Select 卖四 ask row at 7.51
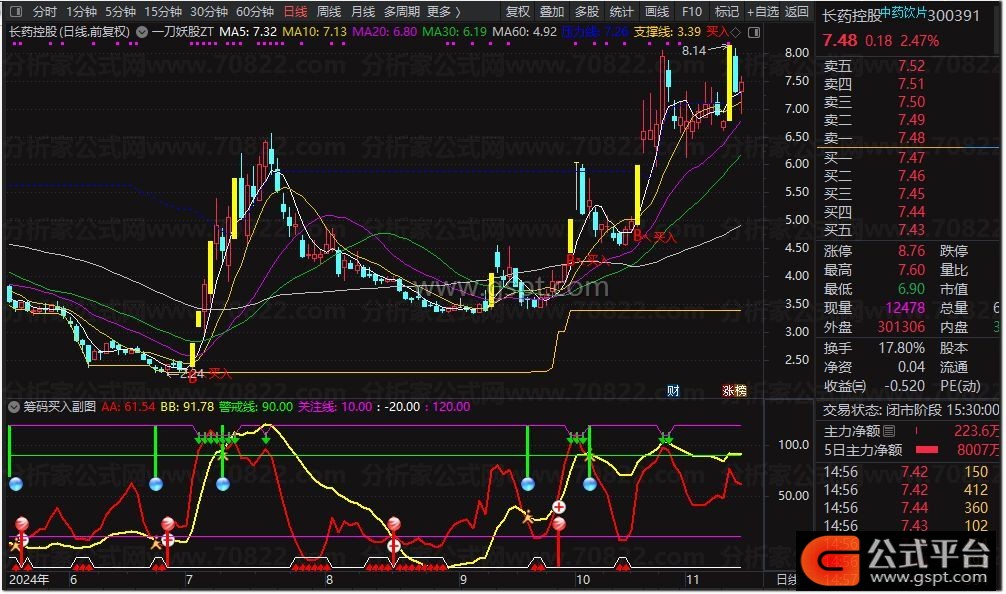The image size is (1006, 594). point(908,84)
